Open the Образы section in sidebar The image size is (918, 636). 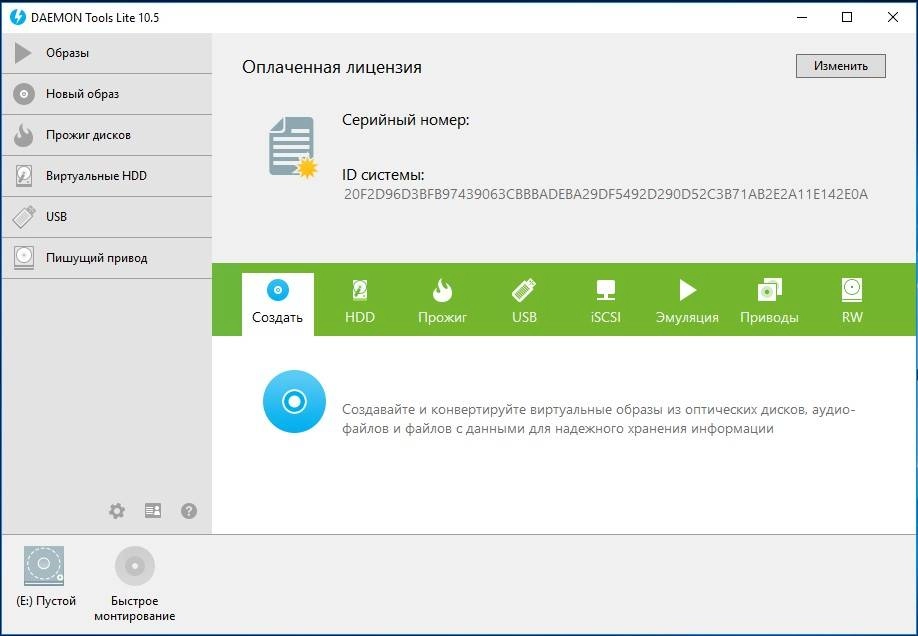[x=107, y=53]
